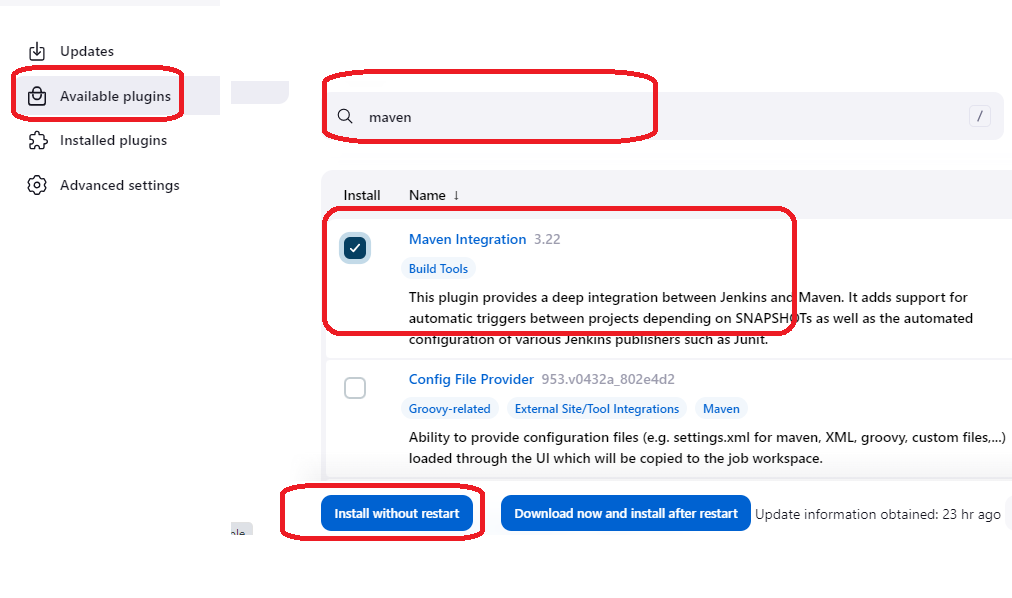Click the Name column header

tap(427, 195)
